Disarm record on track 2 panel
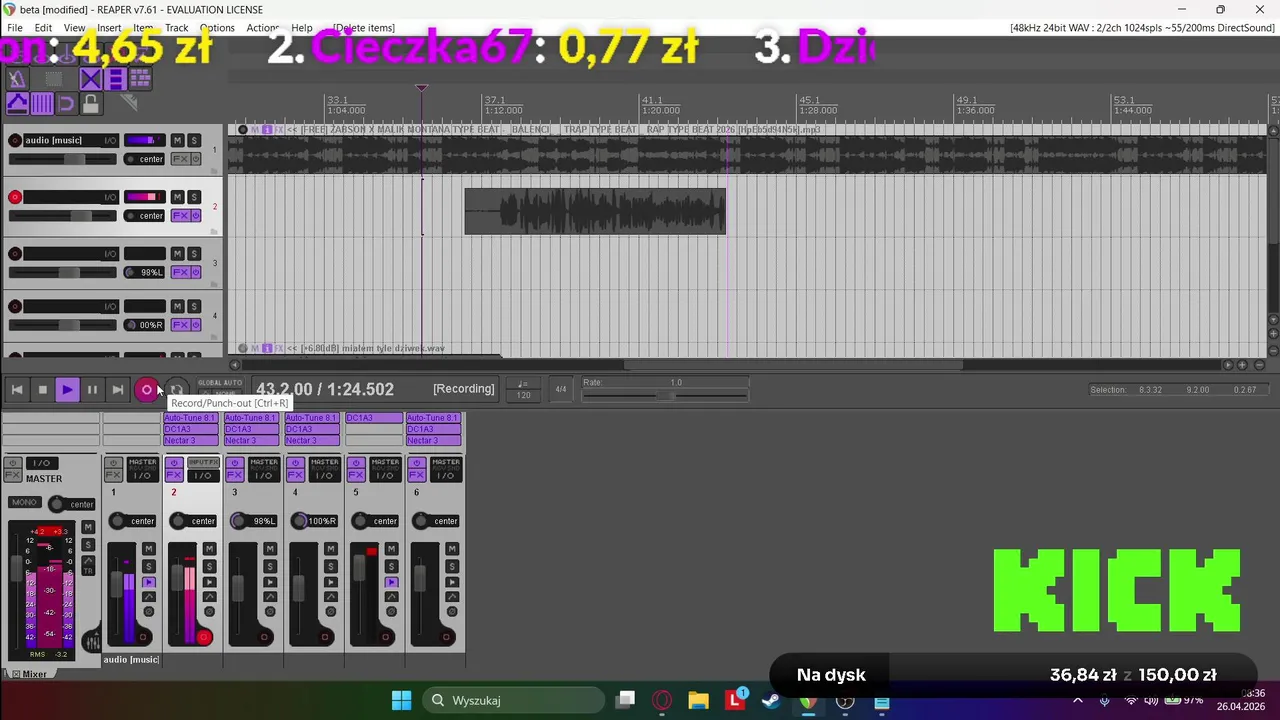Image resolution: width=1280 pixels, height=720 pixels. pos(15,197)
